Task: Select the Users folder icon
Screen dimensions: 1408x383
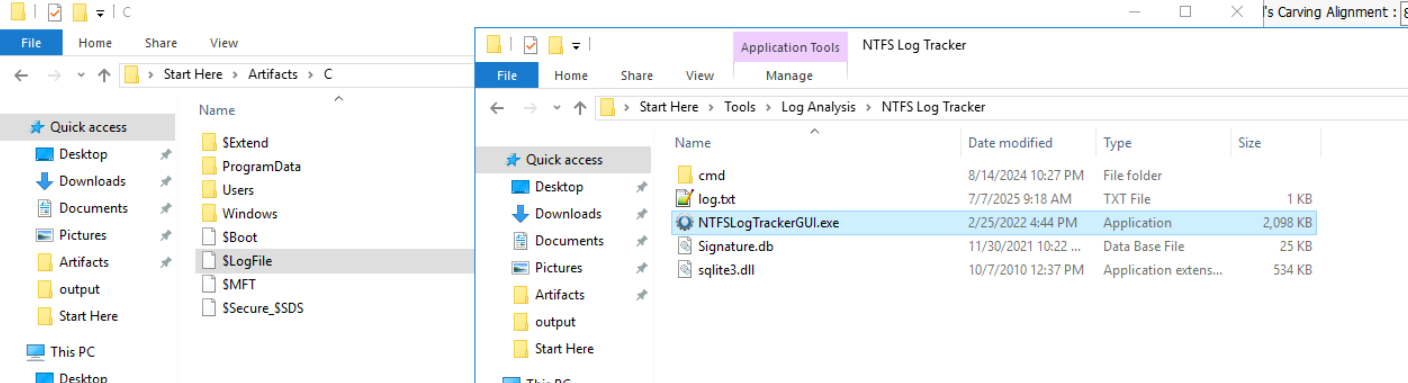Action: click(208, 190)
